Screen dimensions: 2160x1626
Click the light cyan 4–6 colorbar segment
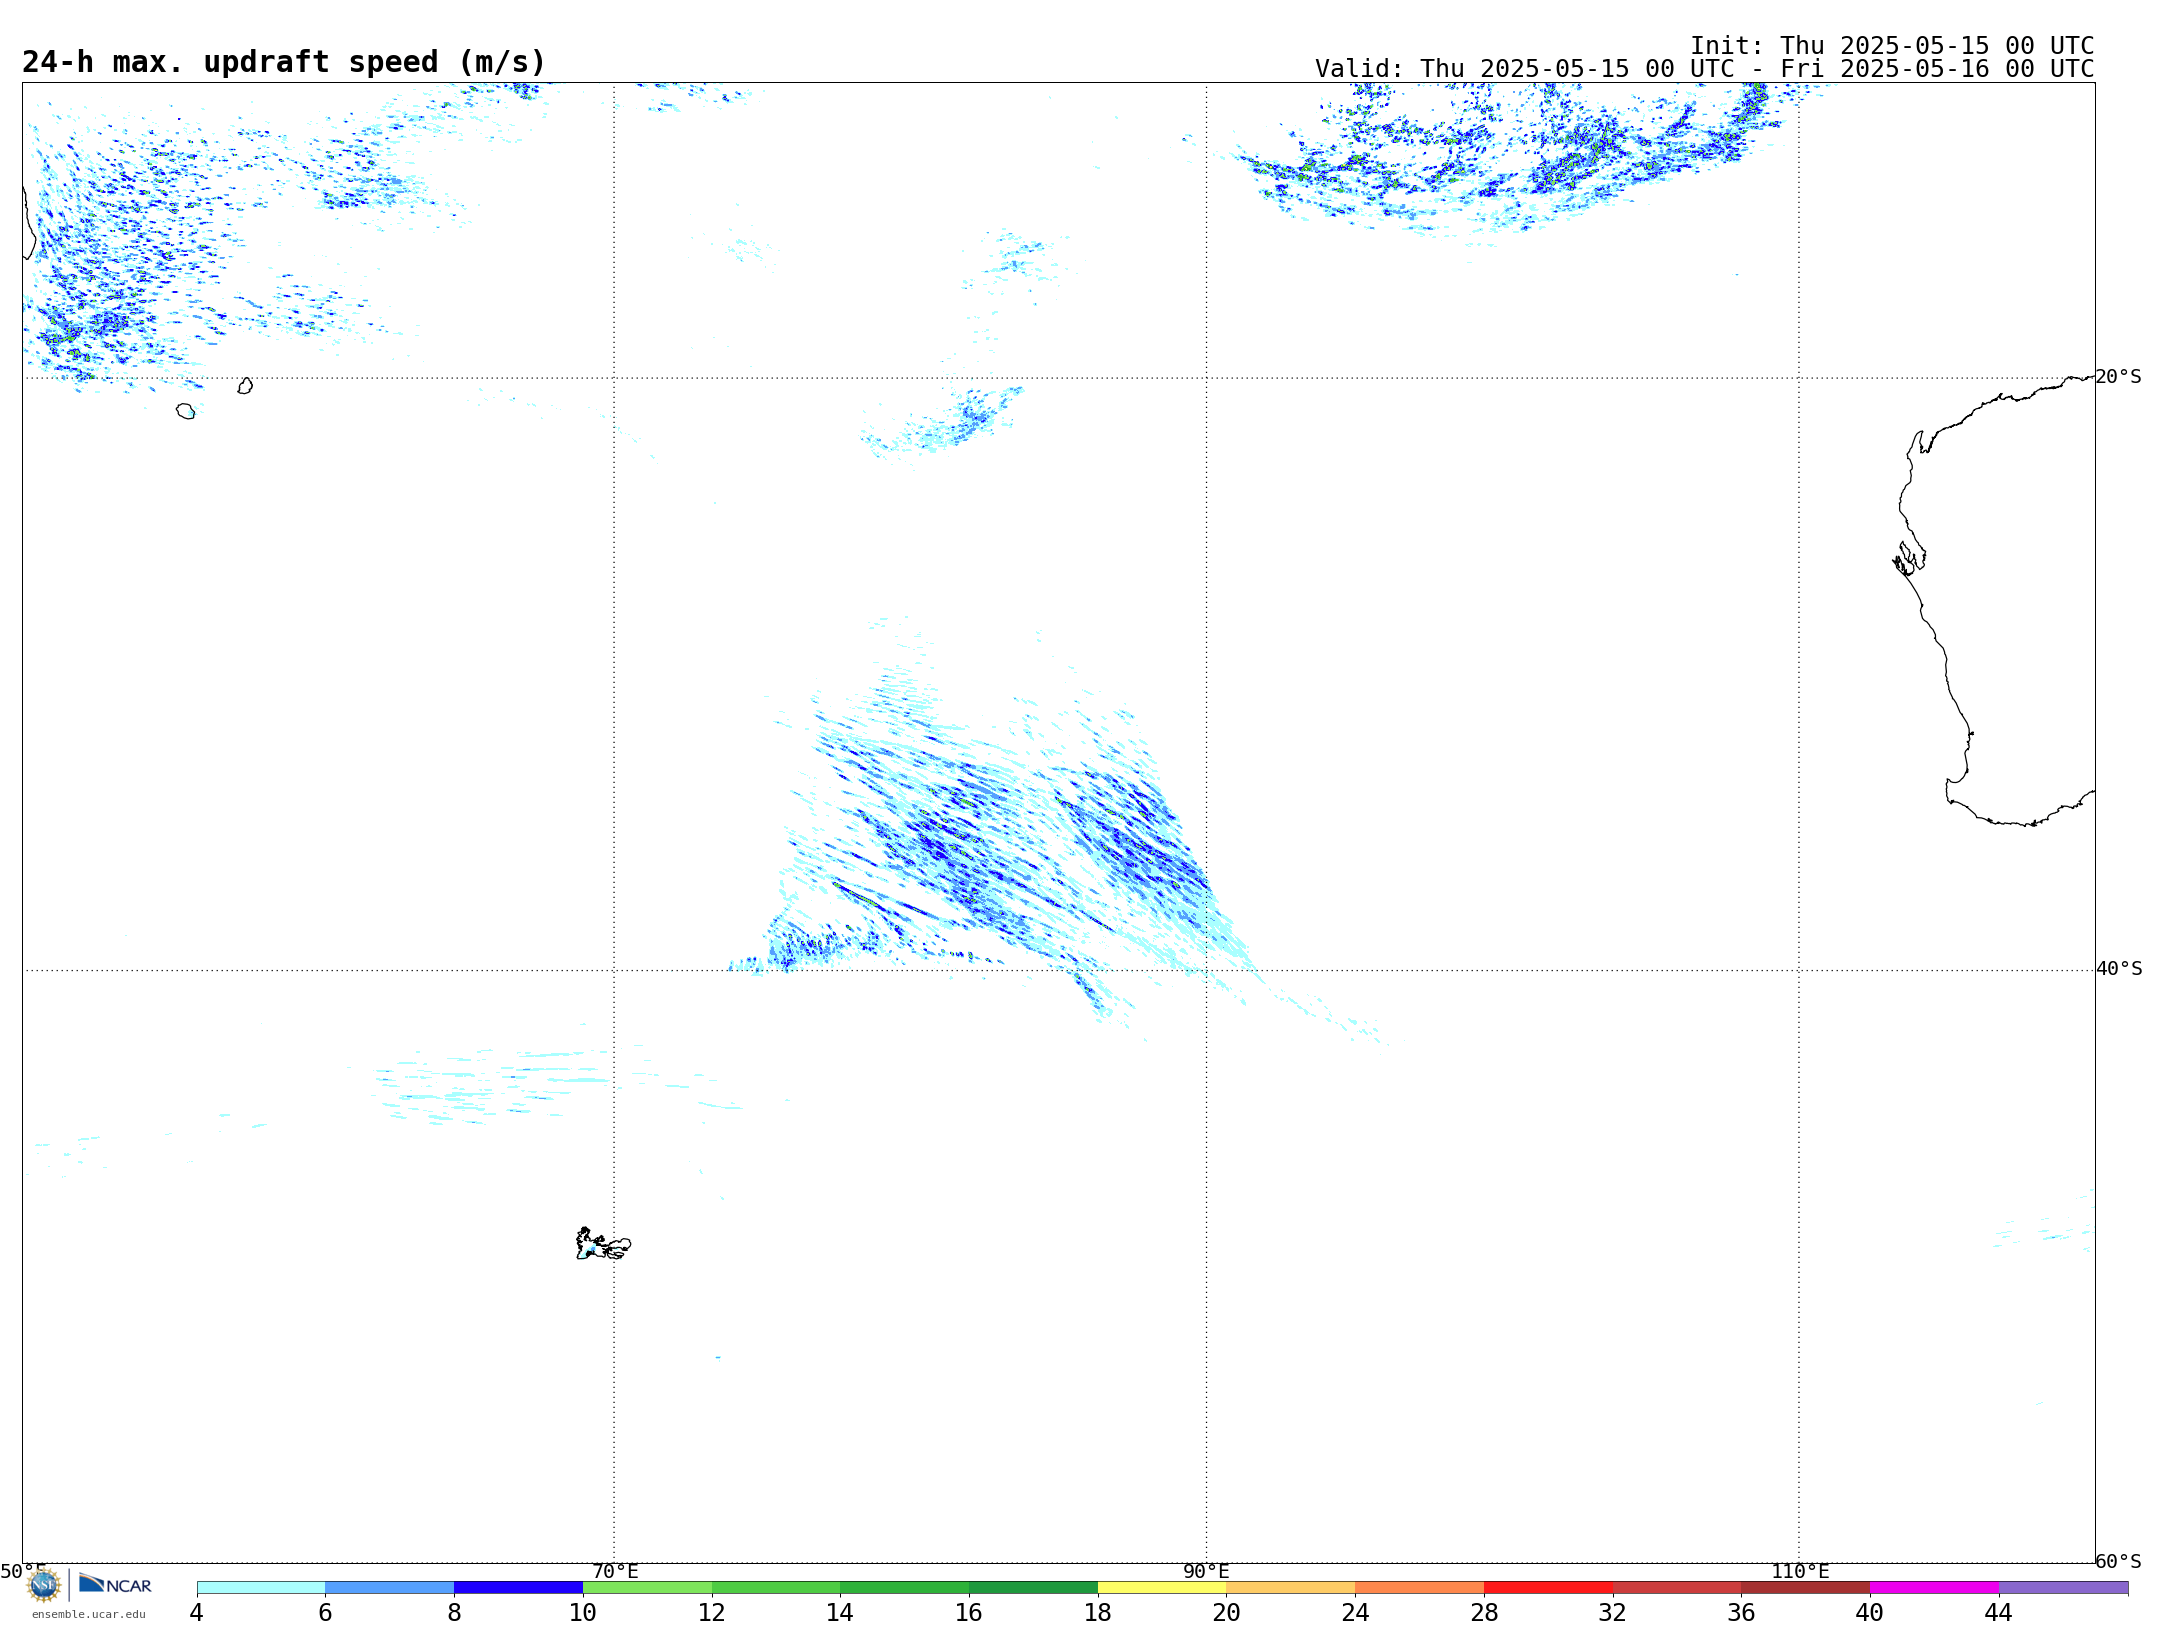tap(261, 1587)
